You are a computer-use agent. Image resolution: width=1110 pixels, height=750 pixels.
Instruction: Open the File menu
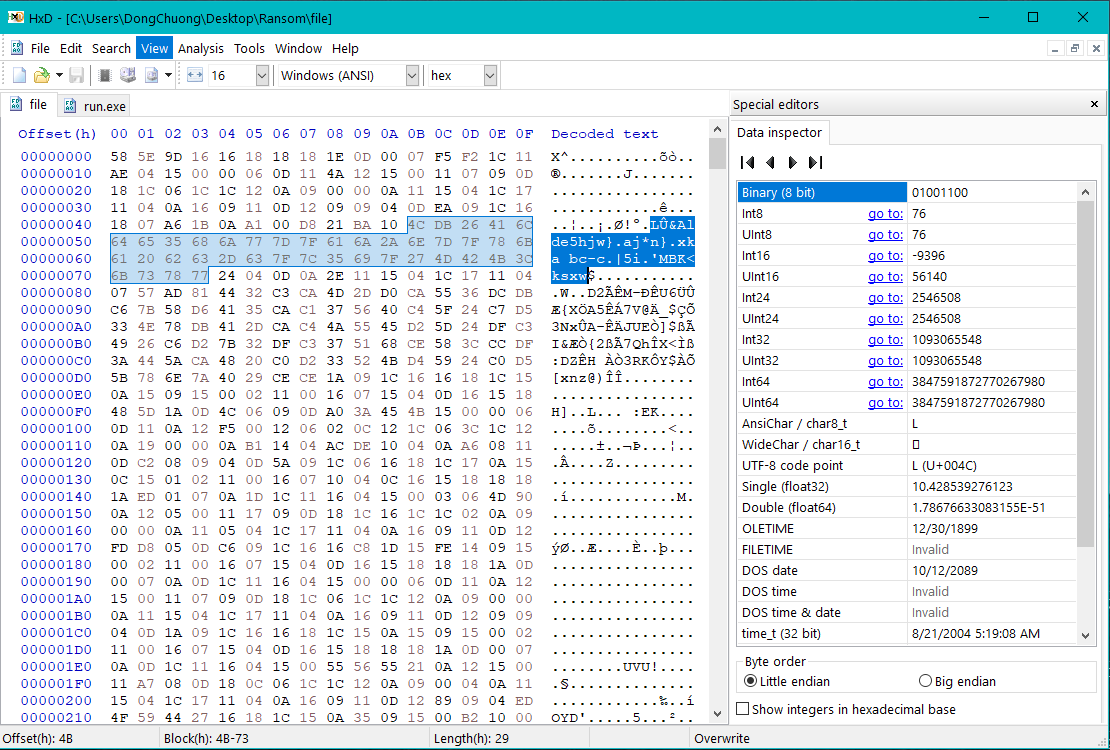pos(40,48)
